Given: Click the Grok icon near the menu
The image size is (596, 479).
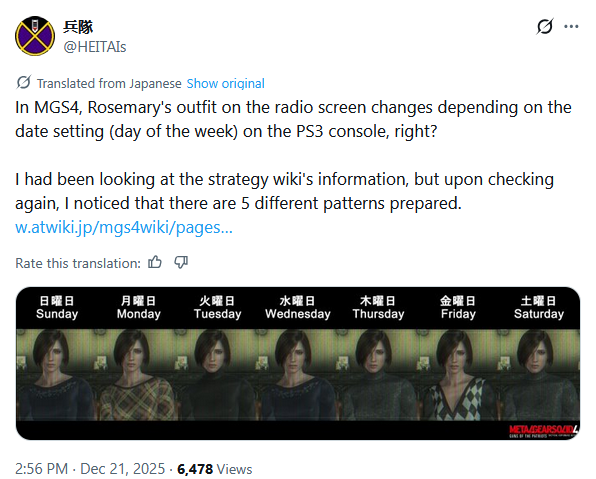Looking at the screenshot, I should (x=545, y=27).
